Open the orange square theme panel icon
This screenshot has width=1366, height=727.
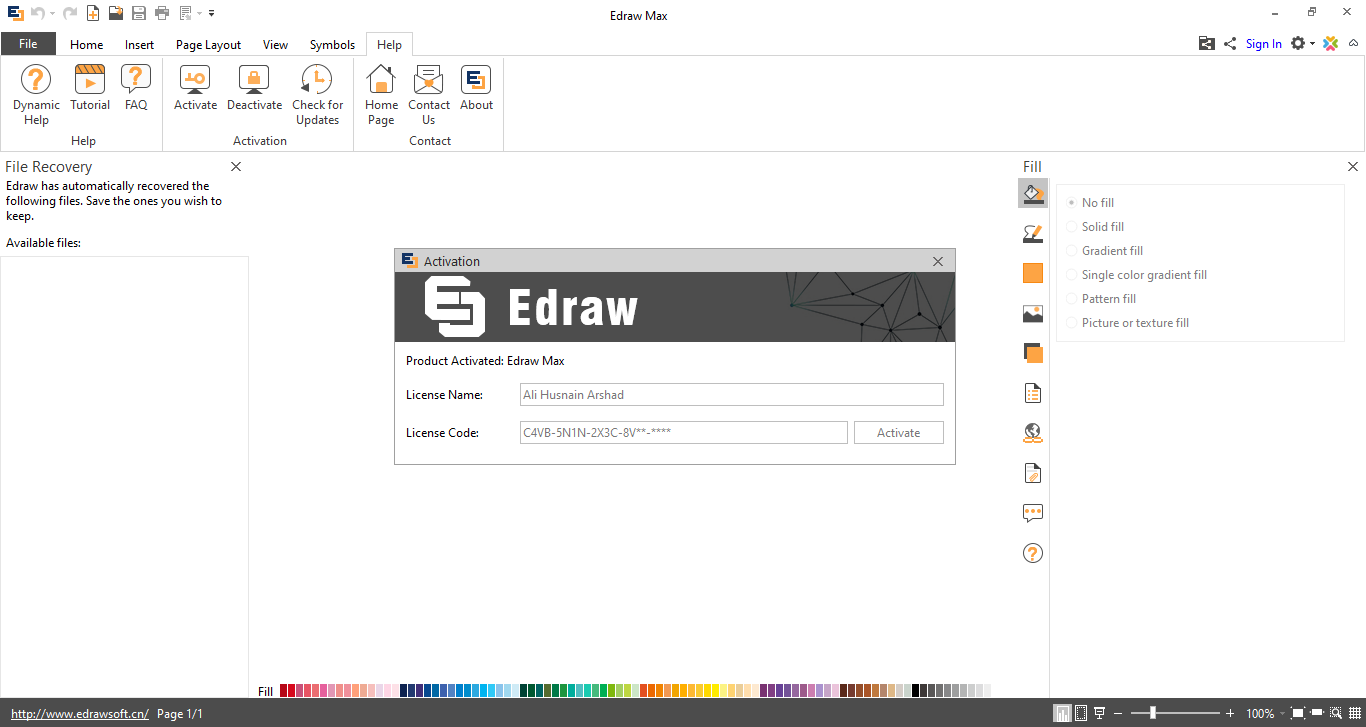[1033, 273]
